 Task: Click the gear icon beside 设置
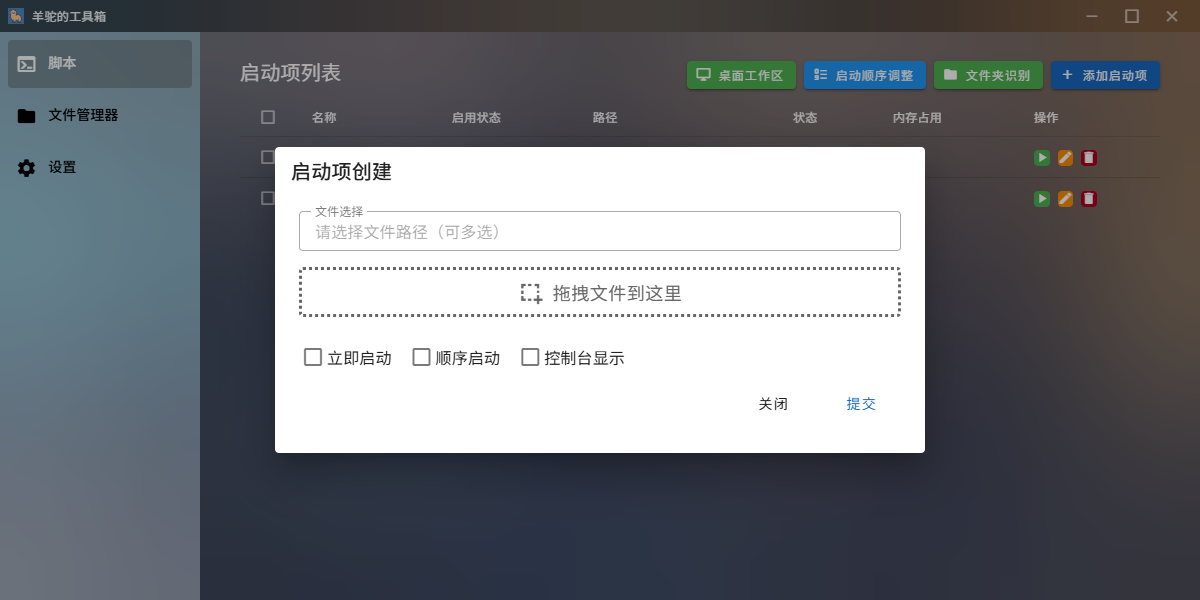pyautogui.click(x=27, y=168)
